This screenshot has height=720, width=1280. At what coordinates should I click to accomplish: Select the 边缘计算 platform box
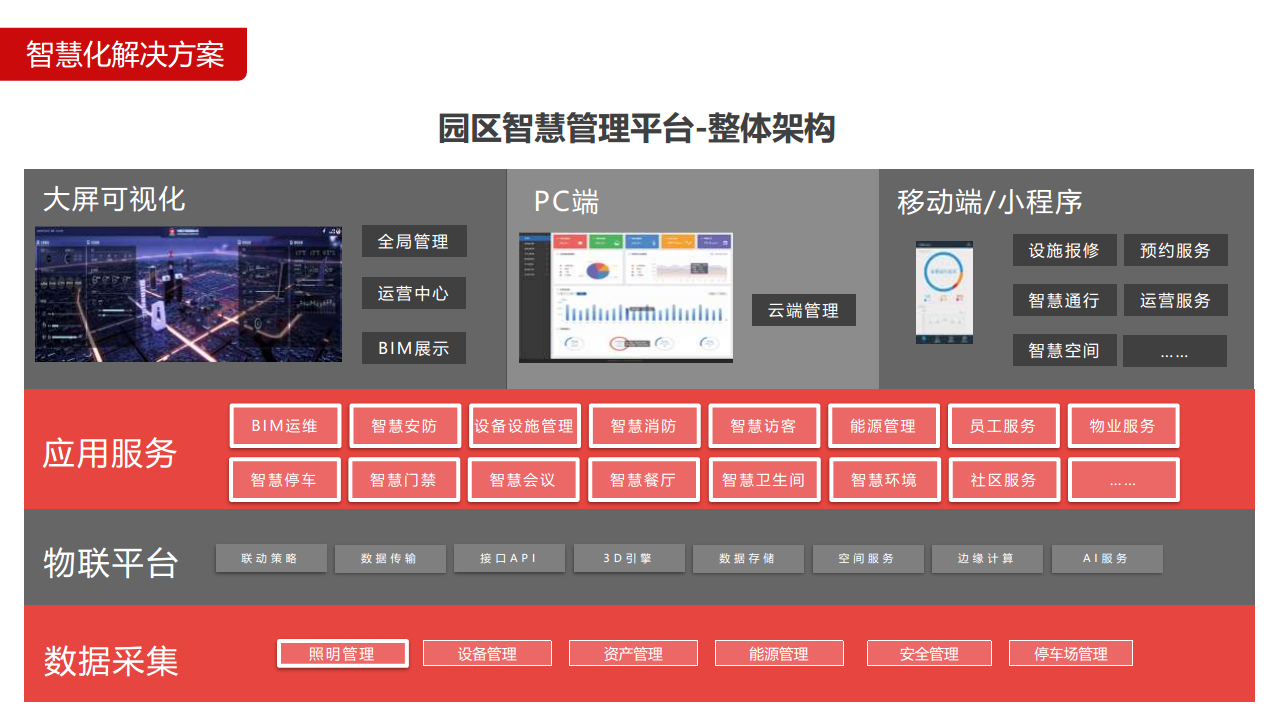pyautogui.click(x=987, y=559)
